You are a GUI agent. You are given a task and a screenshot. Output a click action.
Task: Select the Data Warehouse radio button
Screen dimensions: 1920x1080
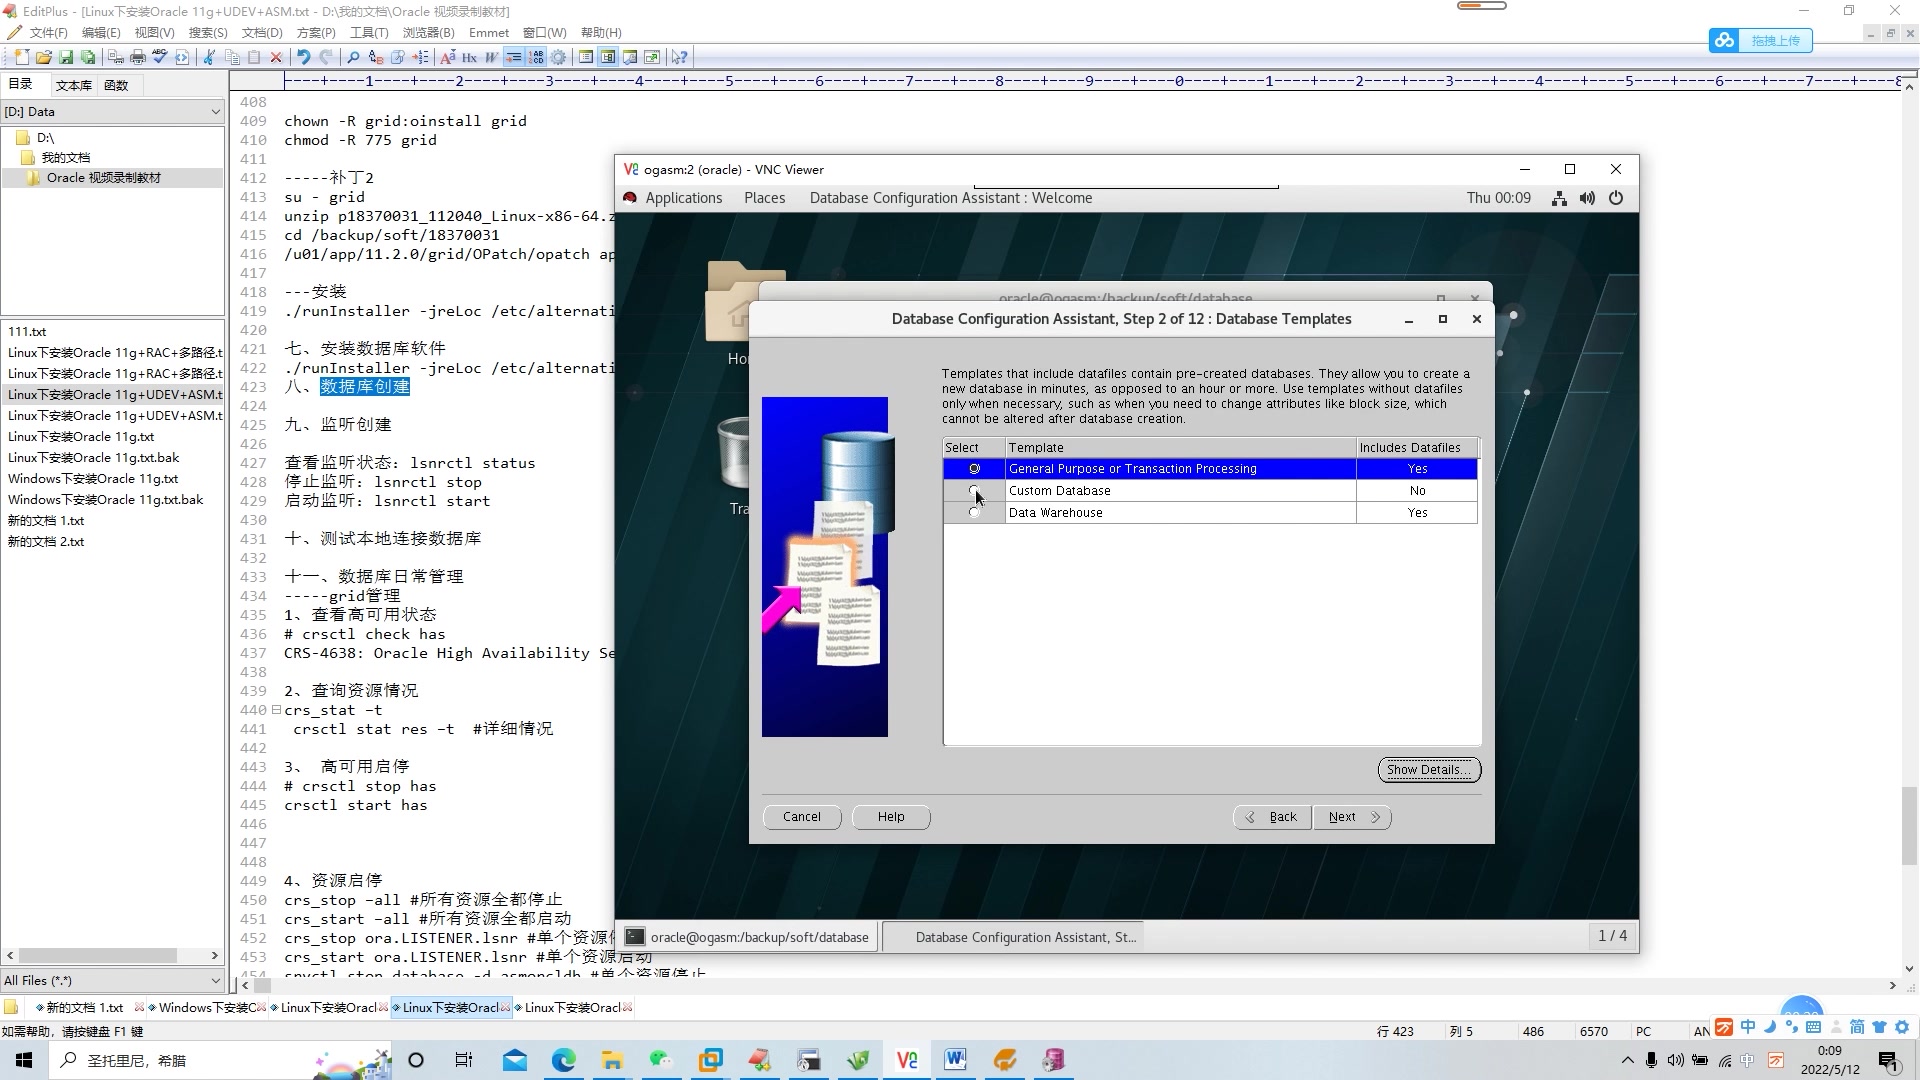[974, 513]
